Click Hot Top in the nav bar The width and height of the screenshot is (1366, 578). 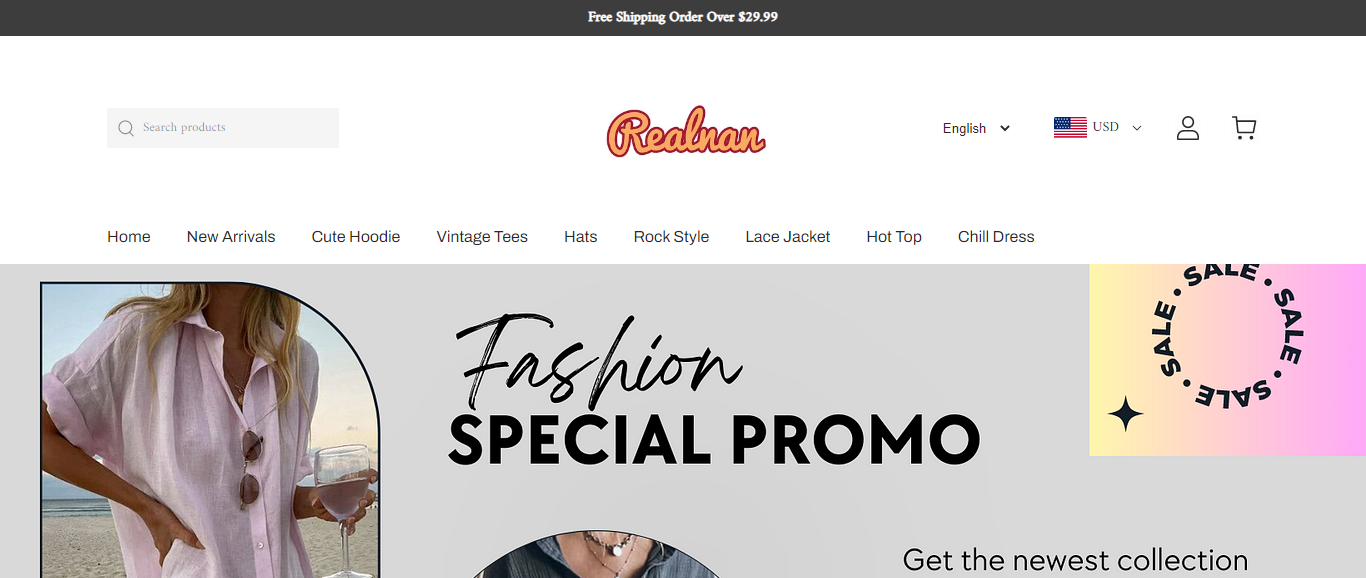tap(894, 237)
